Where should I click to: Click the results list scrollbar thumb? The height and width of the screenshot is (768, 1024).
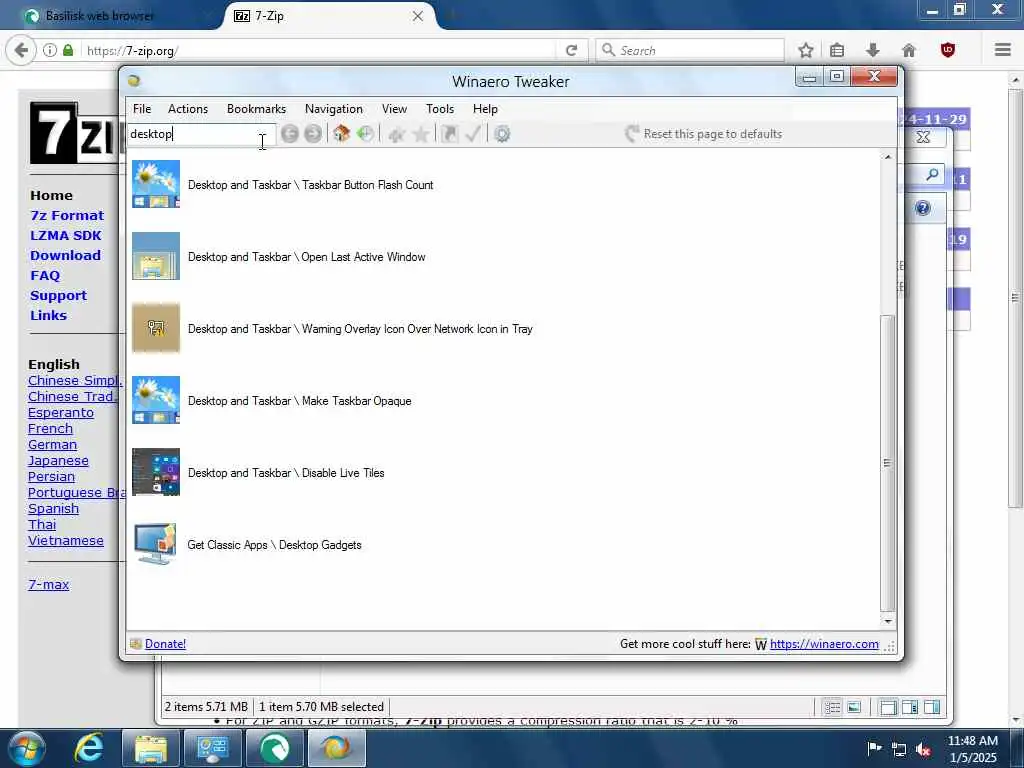pos(888,463)
